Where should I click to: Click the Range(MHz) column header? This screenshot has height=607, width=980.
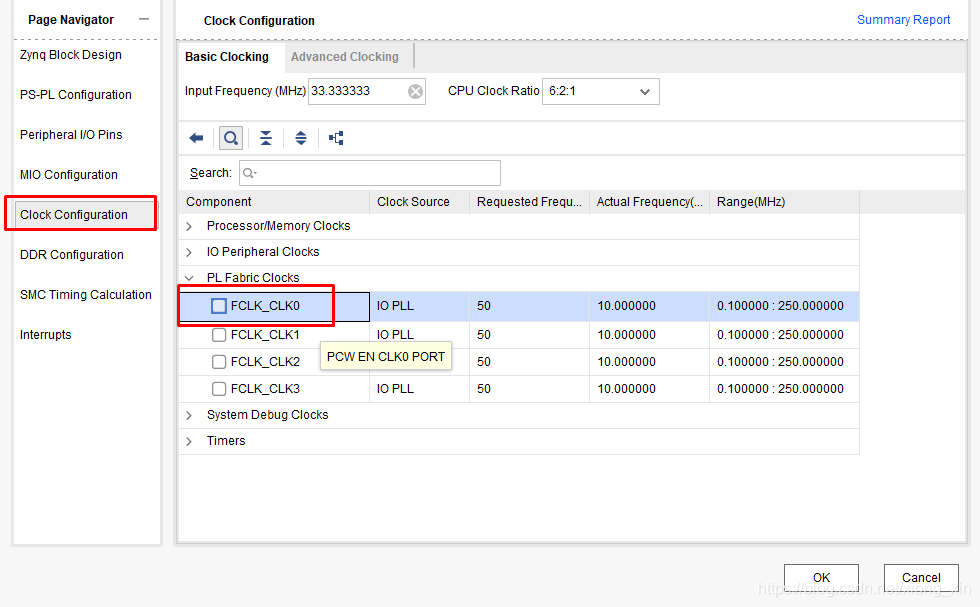tap(784, 202)
